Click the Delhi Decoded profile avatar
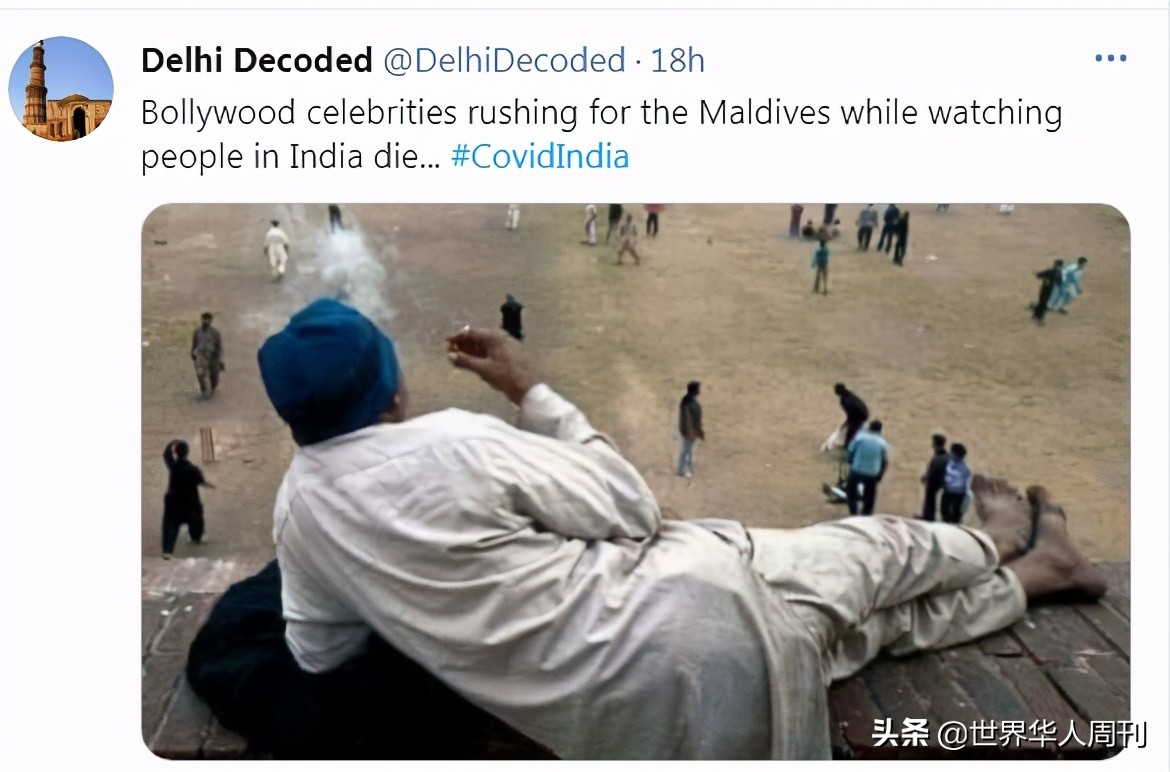The image size is (1170, 772). 61,89
